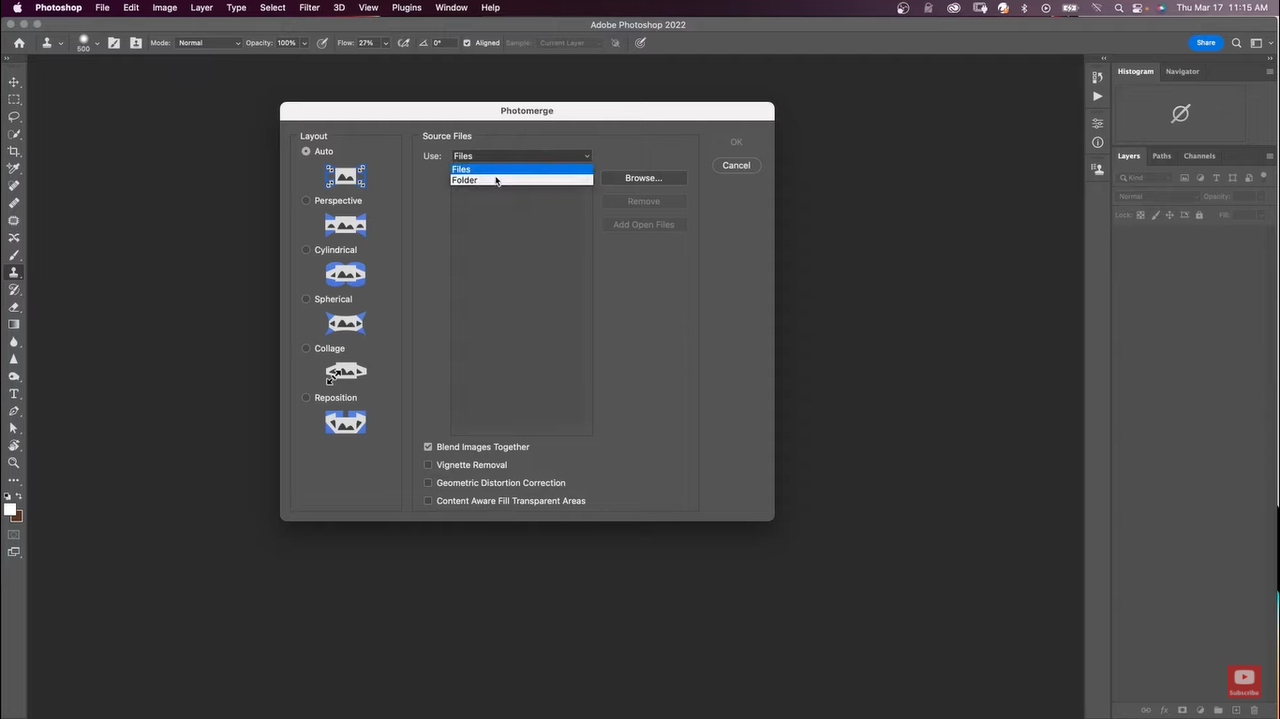Screen dimensions: 1280x719
Task: Select the Crop tool
Action: 14,151
